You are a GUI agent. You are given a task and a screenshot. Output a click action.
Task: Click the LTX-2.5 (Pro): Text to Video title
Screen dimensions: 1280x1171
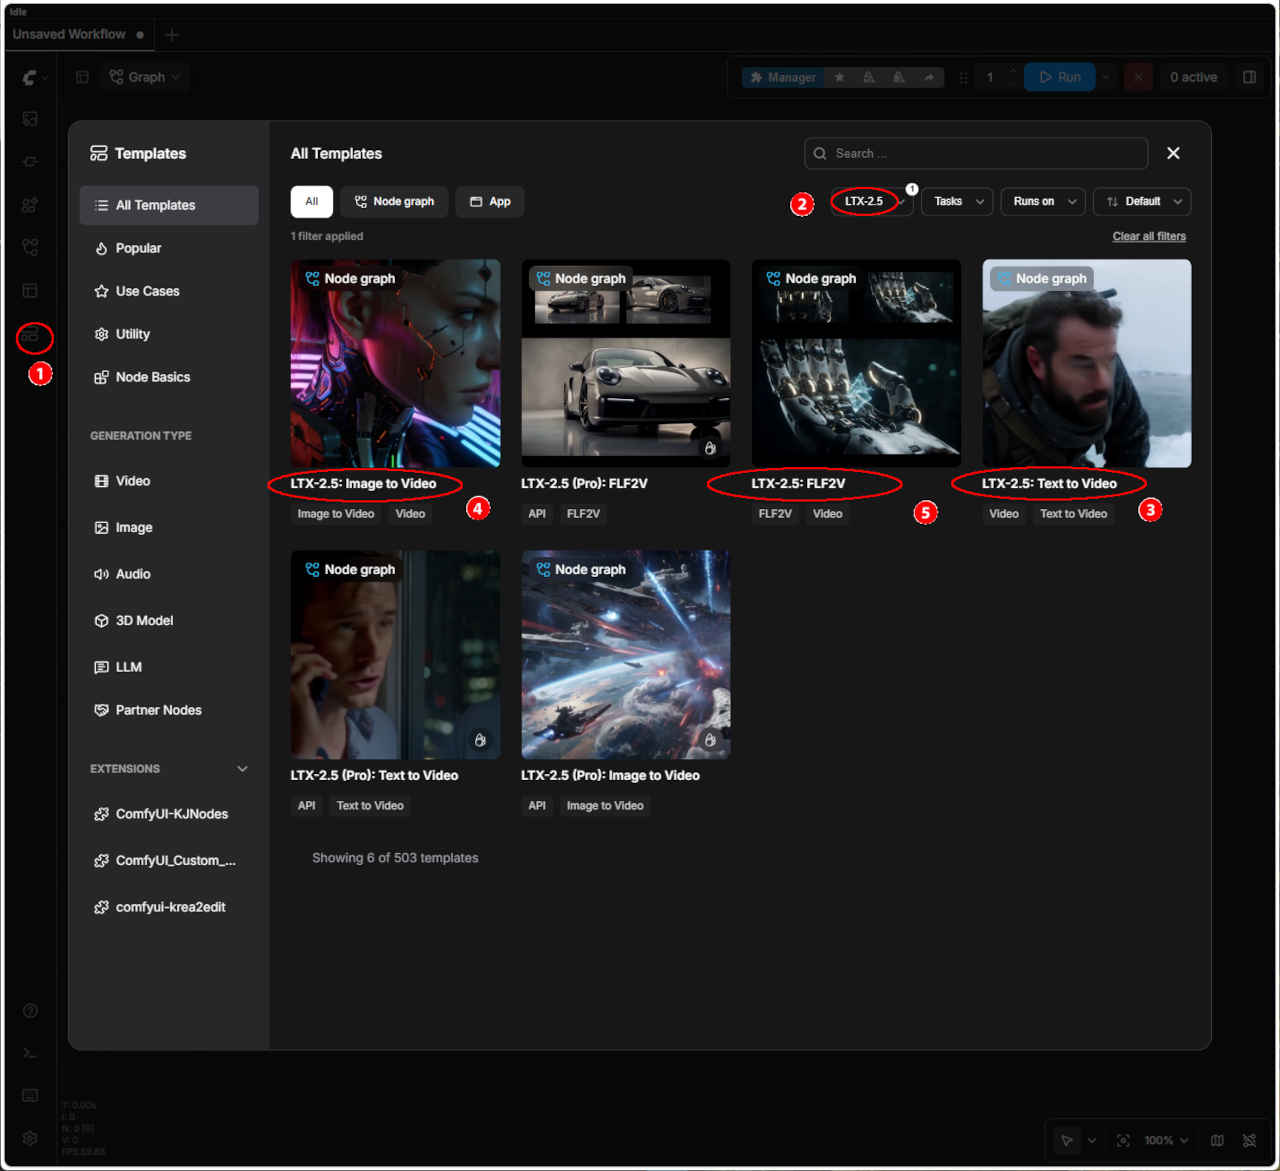tap(374, 775)
